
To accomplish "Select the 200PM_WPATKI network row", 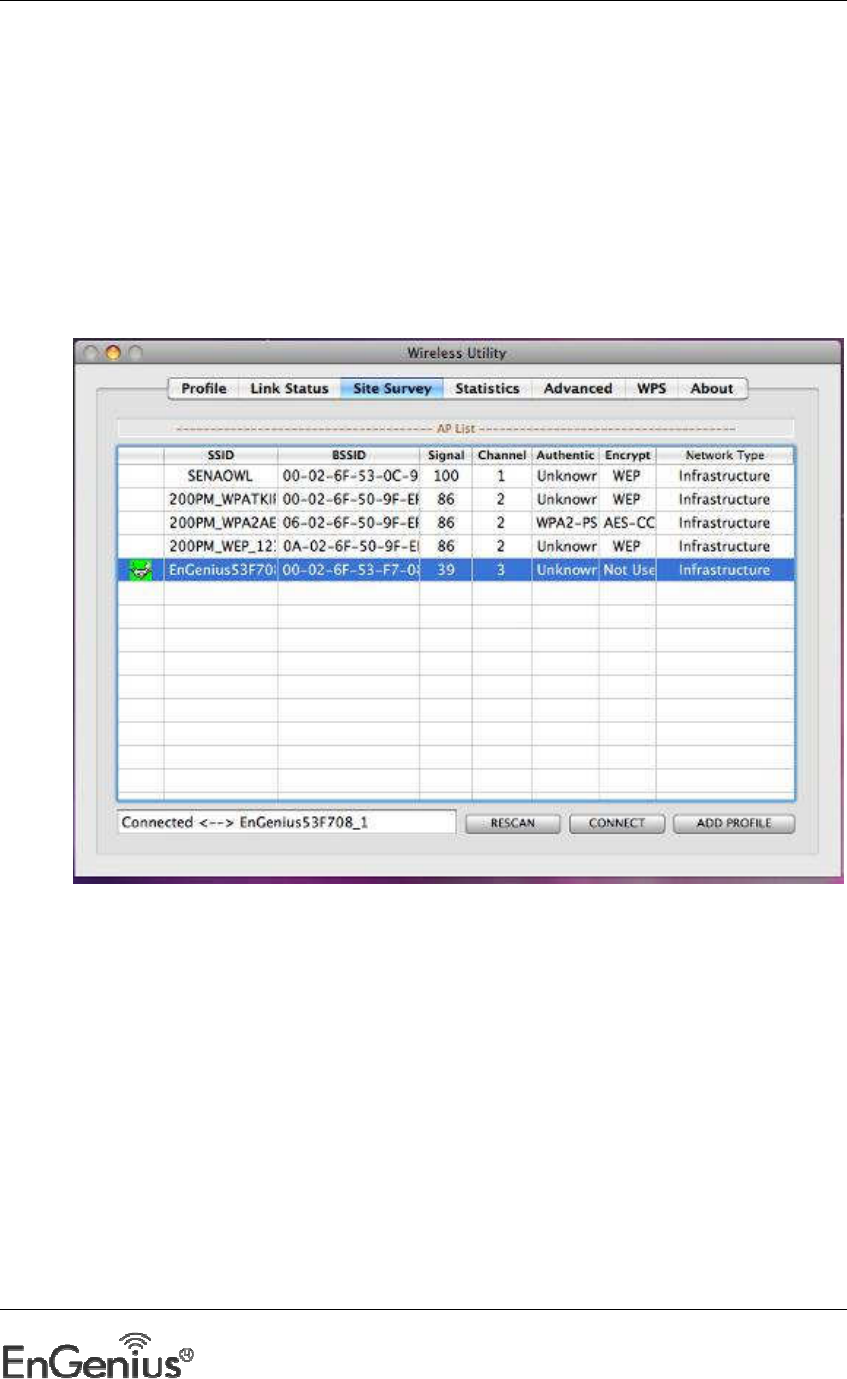I will pyautogui.click(x=456, y=499).
